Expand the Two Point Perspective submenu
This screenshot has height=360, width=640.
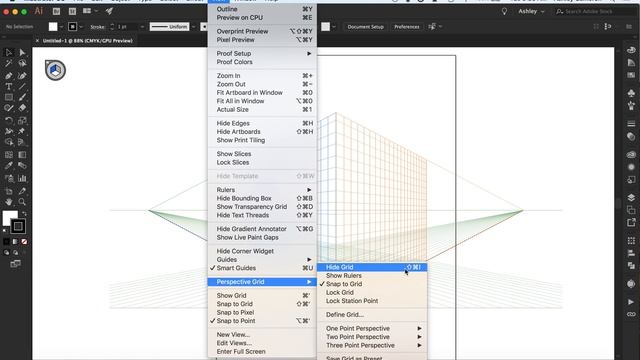[x=372, y=337]
